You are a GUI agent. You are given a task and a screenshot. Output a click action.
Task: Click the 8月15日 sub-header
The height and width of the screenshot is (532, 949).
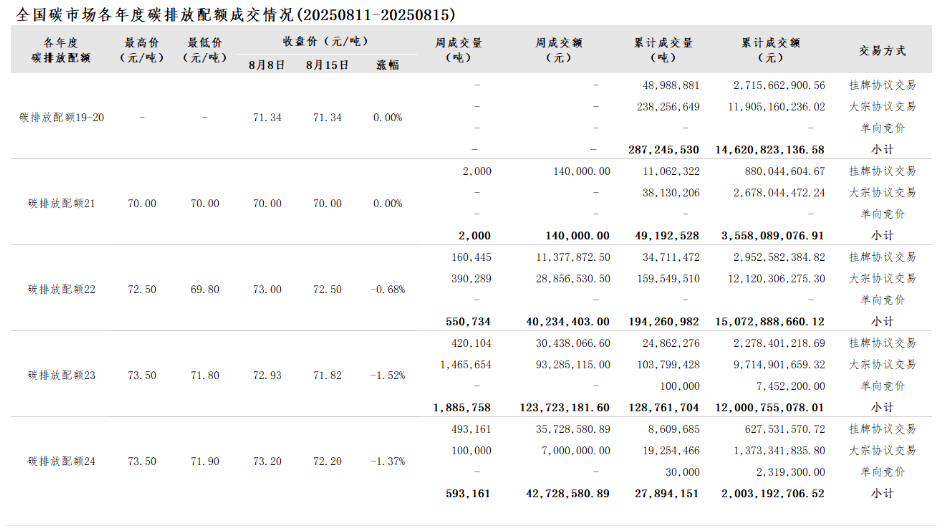click(327, 64)
